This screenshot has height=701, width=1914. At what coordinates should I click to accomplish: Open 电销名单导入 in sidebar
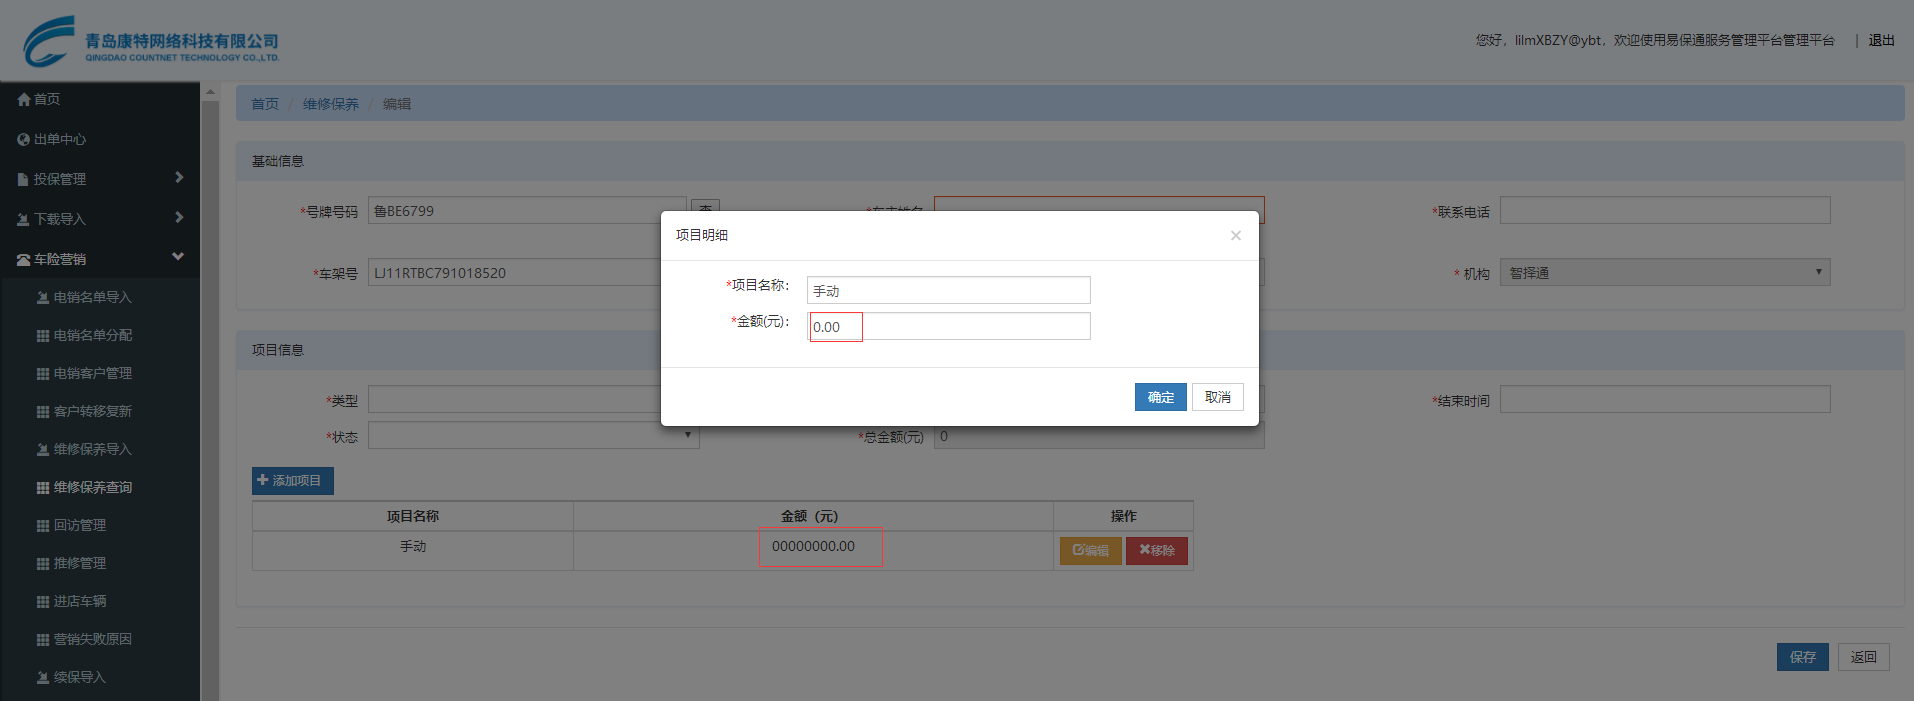[x=93, y=298]
